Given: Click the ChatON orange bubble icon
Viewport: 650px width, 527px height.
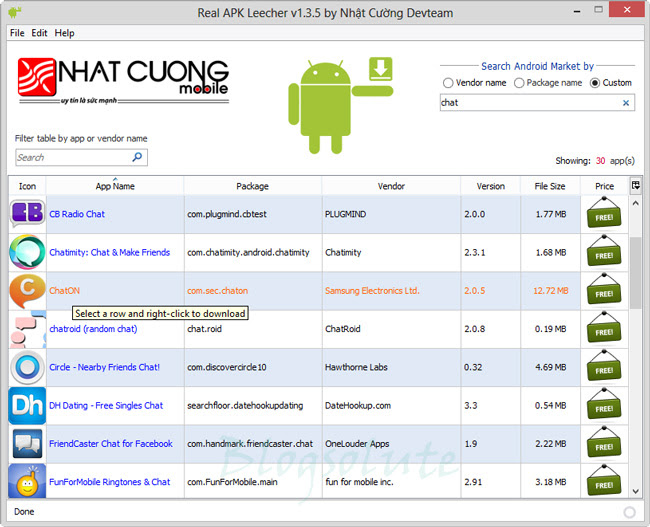Looking at the screenshot, I should pos(27,291).
